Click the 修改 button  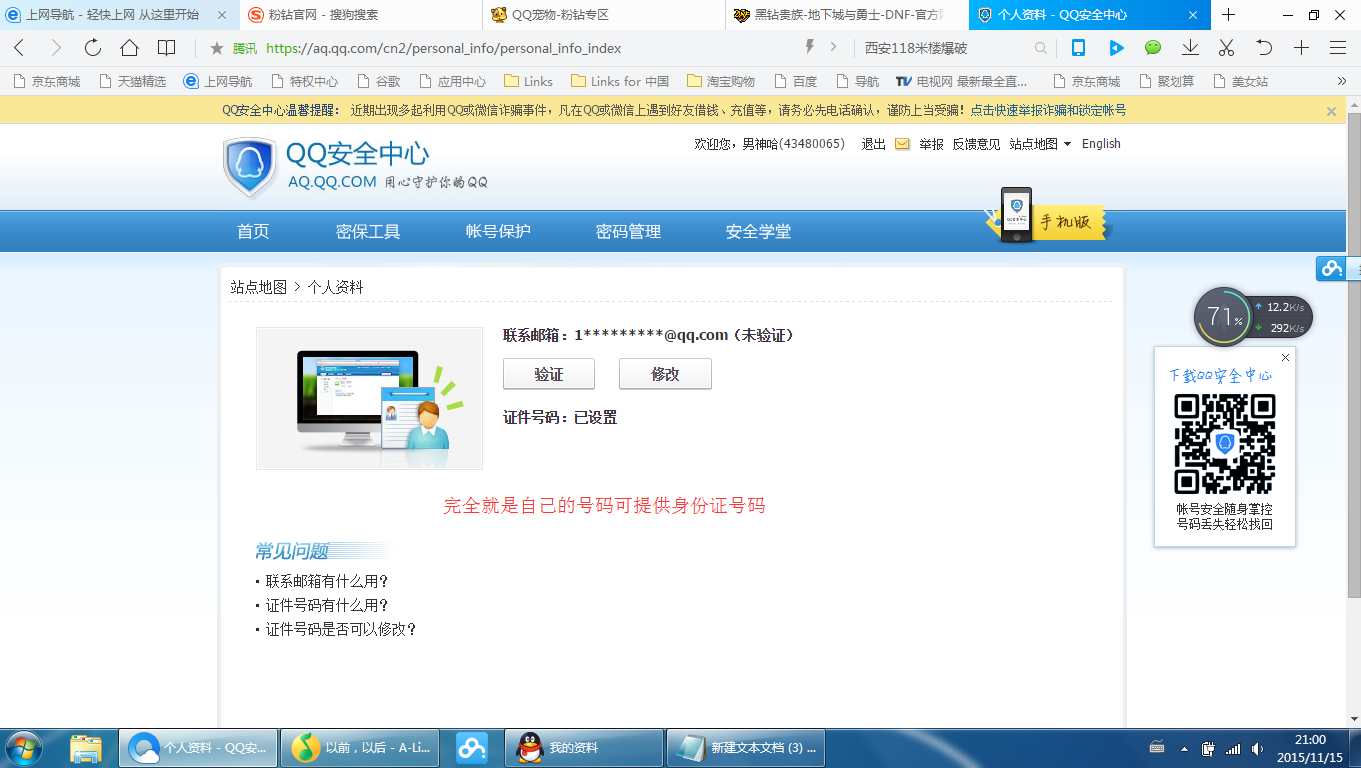coord(665,374)
